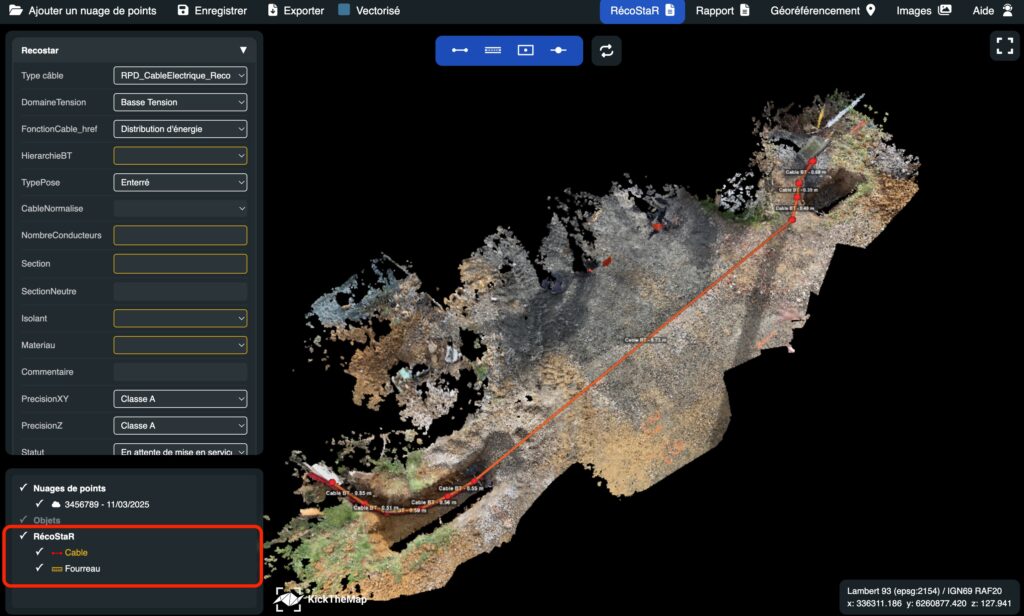Click the Enregistrer button label
Viewport: 1024px width, 616px height.
pyautogui.click(x=221, y=10)
